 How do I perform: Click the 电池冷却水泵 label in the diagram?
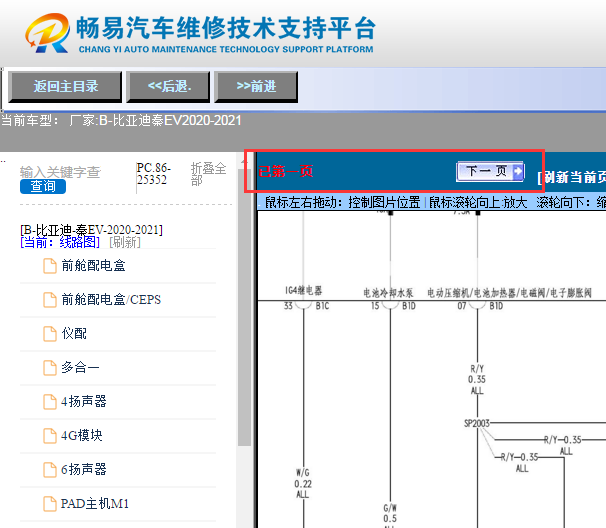pos(388,293)
